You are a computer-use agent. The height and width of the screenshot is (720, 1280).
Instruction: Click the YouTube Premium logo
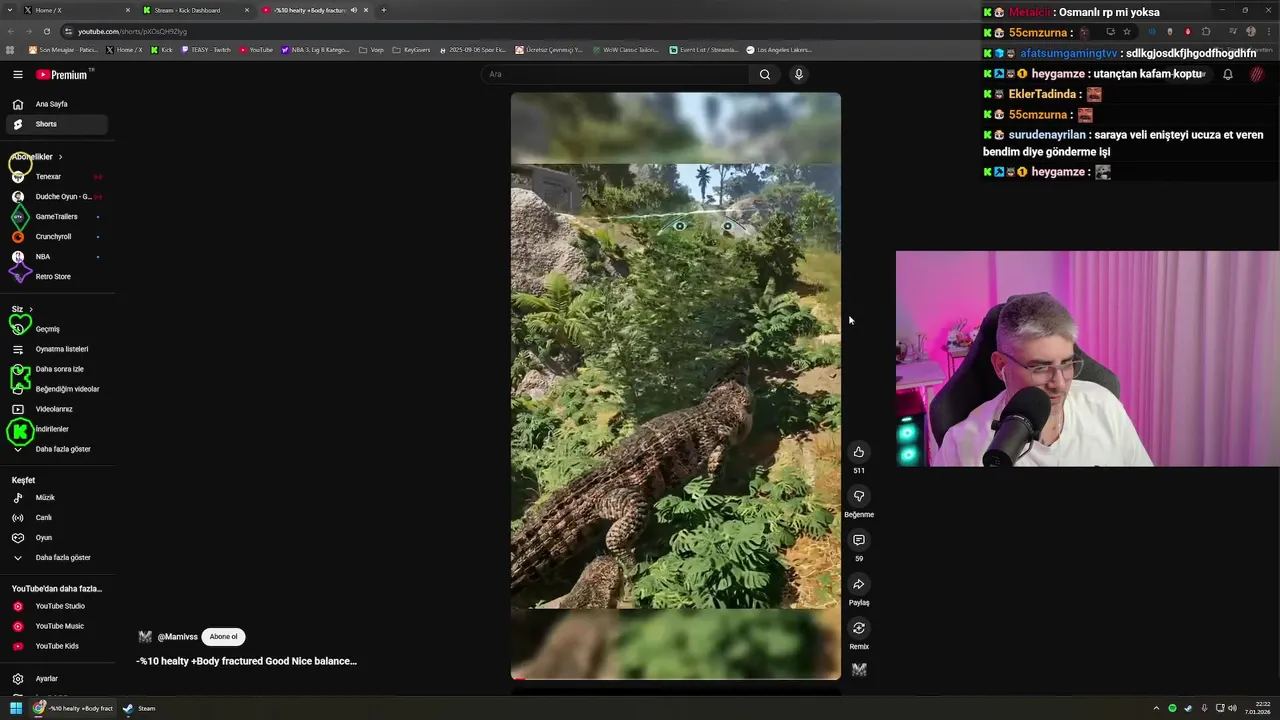click(63, 74)
